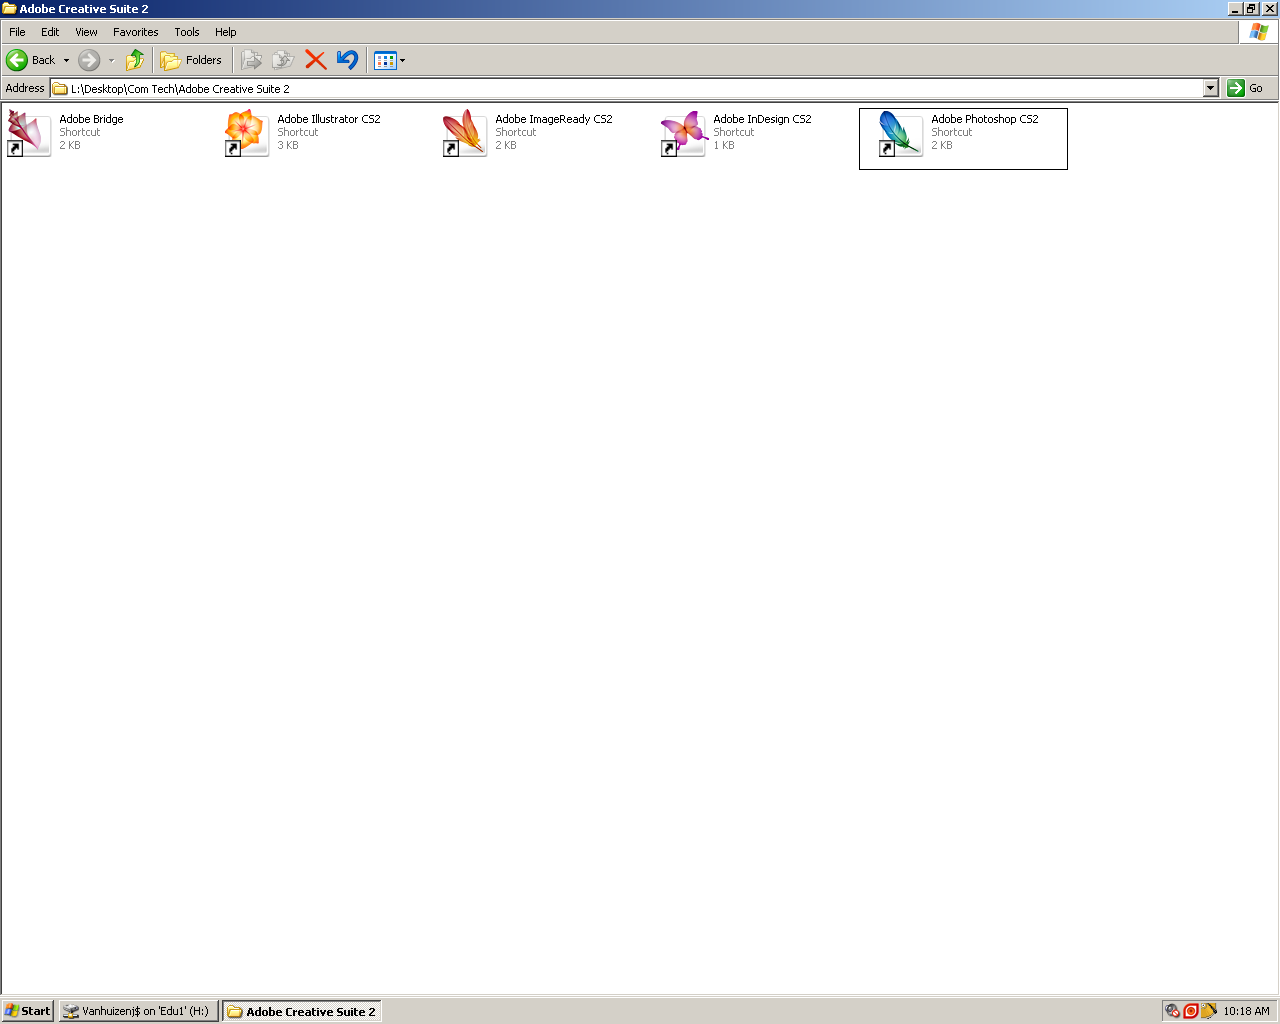
Task: Click the yellow tray icon beside the clock
Action: coord(1209,1011)
